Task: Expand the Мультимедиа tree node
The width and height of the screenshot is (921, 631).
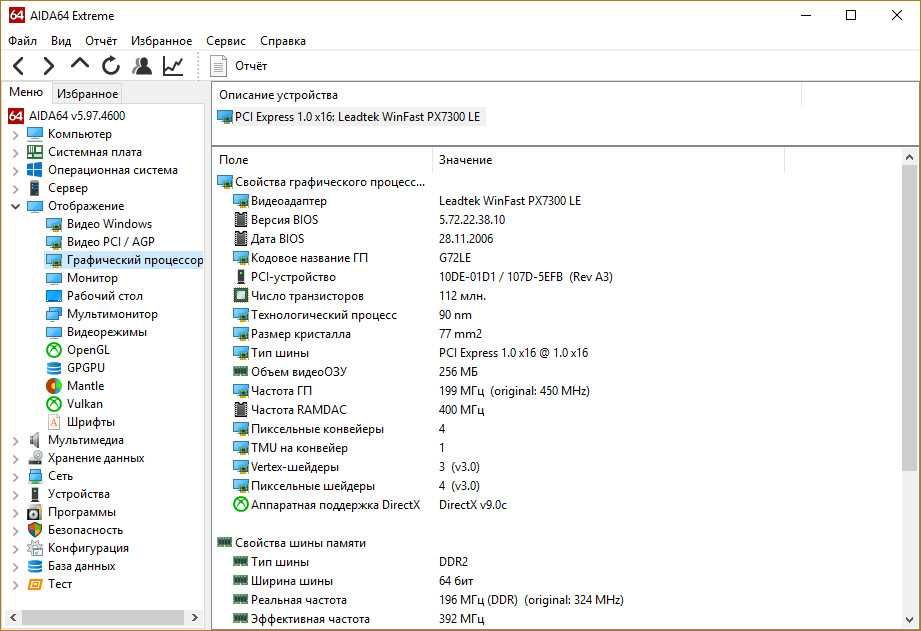Action: tap(16, 441)
